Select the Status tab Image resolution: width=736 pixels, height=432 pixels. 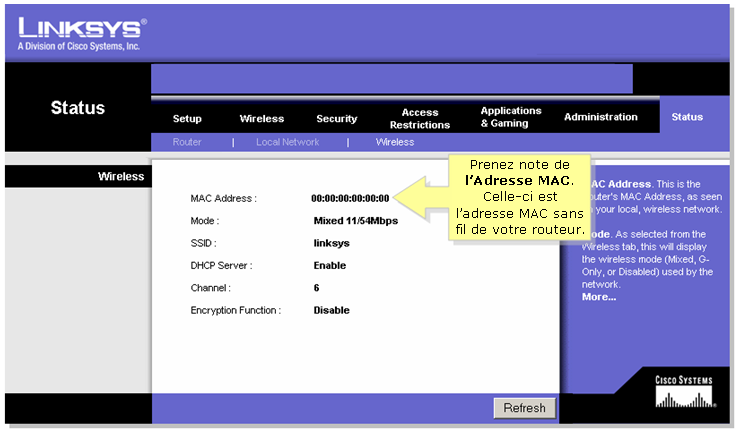click(x=687, y=117)
